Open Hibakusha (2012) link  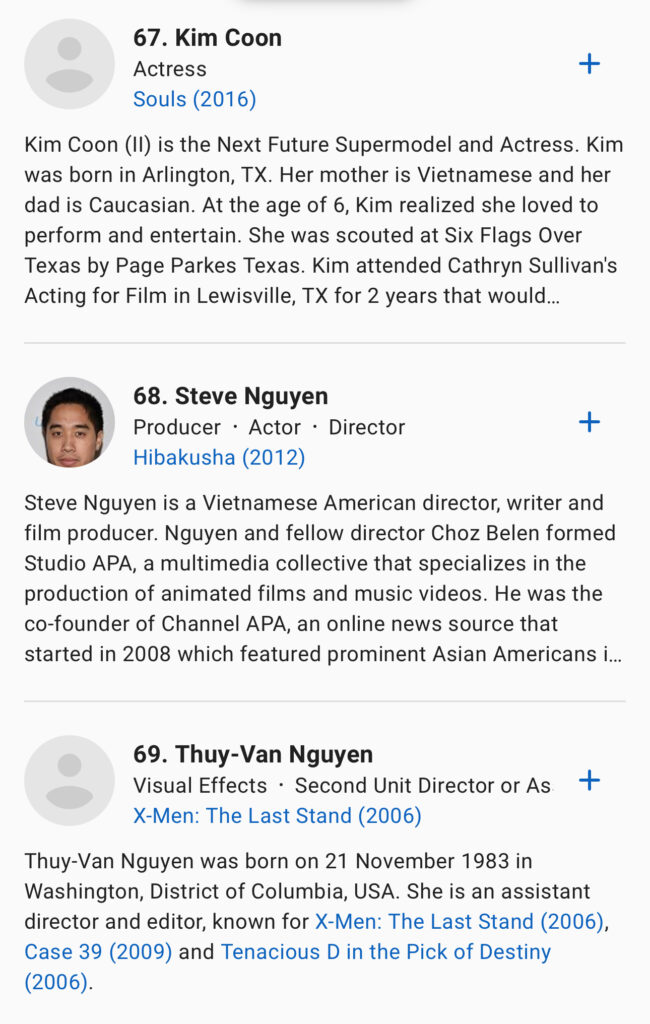[219, 457]
